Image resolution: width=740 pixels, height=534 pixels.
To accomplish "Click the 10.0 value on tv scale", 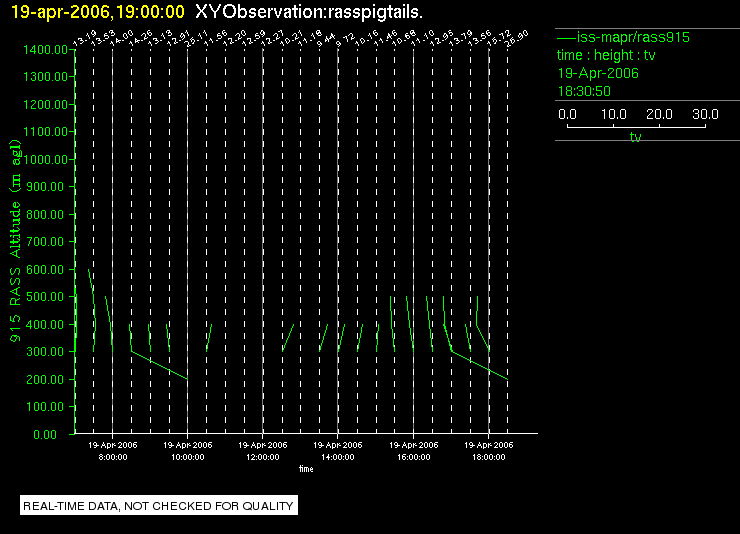I will [614, 114].
